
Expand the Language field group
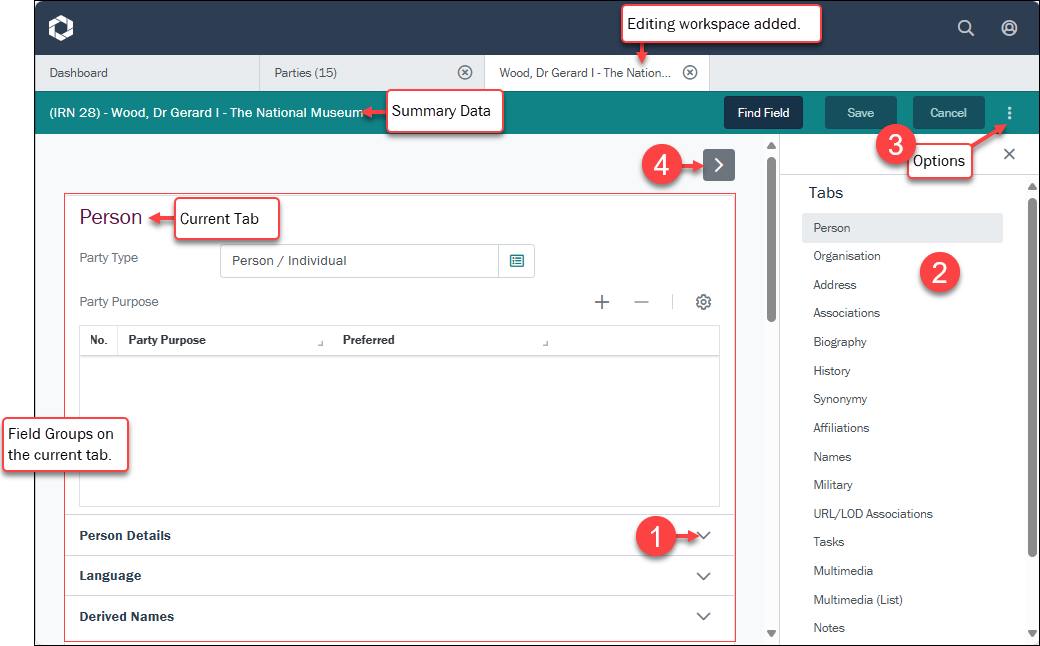tap(704, 576)
